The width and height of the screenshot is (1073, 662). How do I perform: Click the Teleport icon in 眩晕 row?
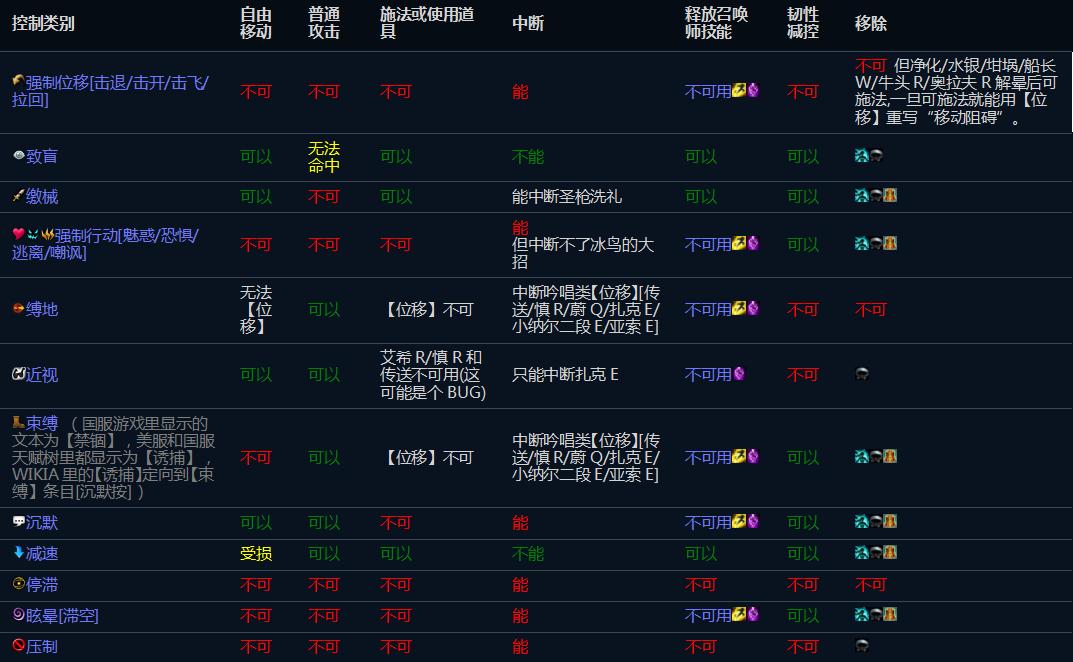(753, 615)
